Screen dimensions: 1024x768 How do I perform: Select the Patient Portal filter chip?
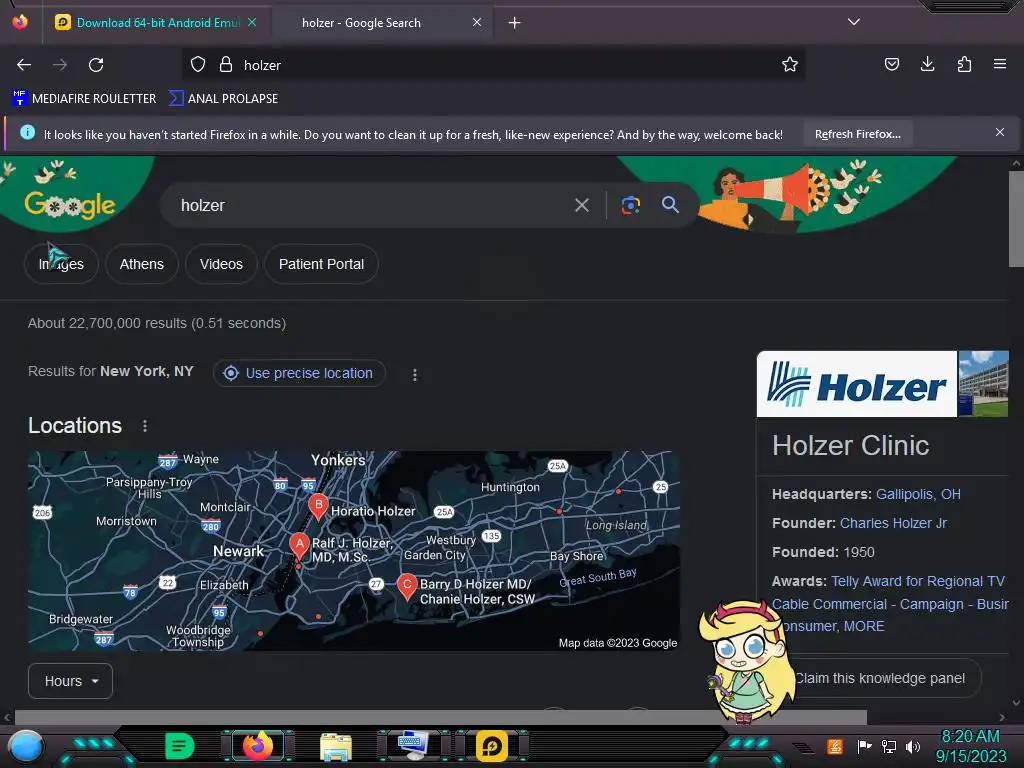point(321,264)
